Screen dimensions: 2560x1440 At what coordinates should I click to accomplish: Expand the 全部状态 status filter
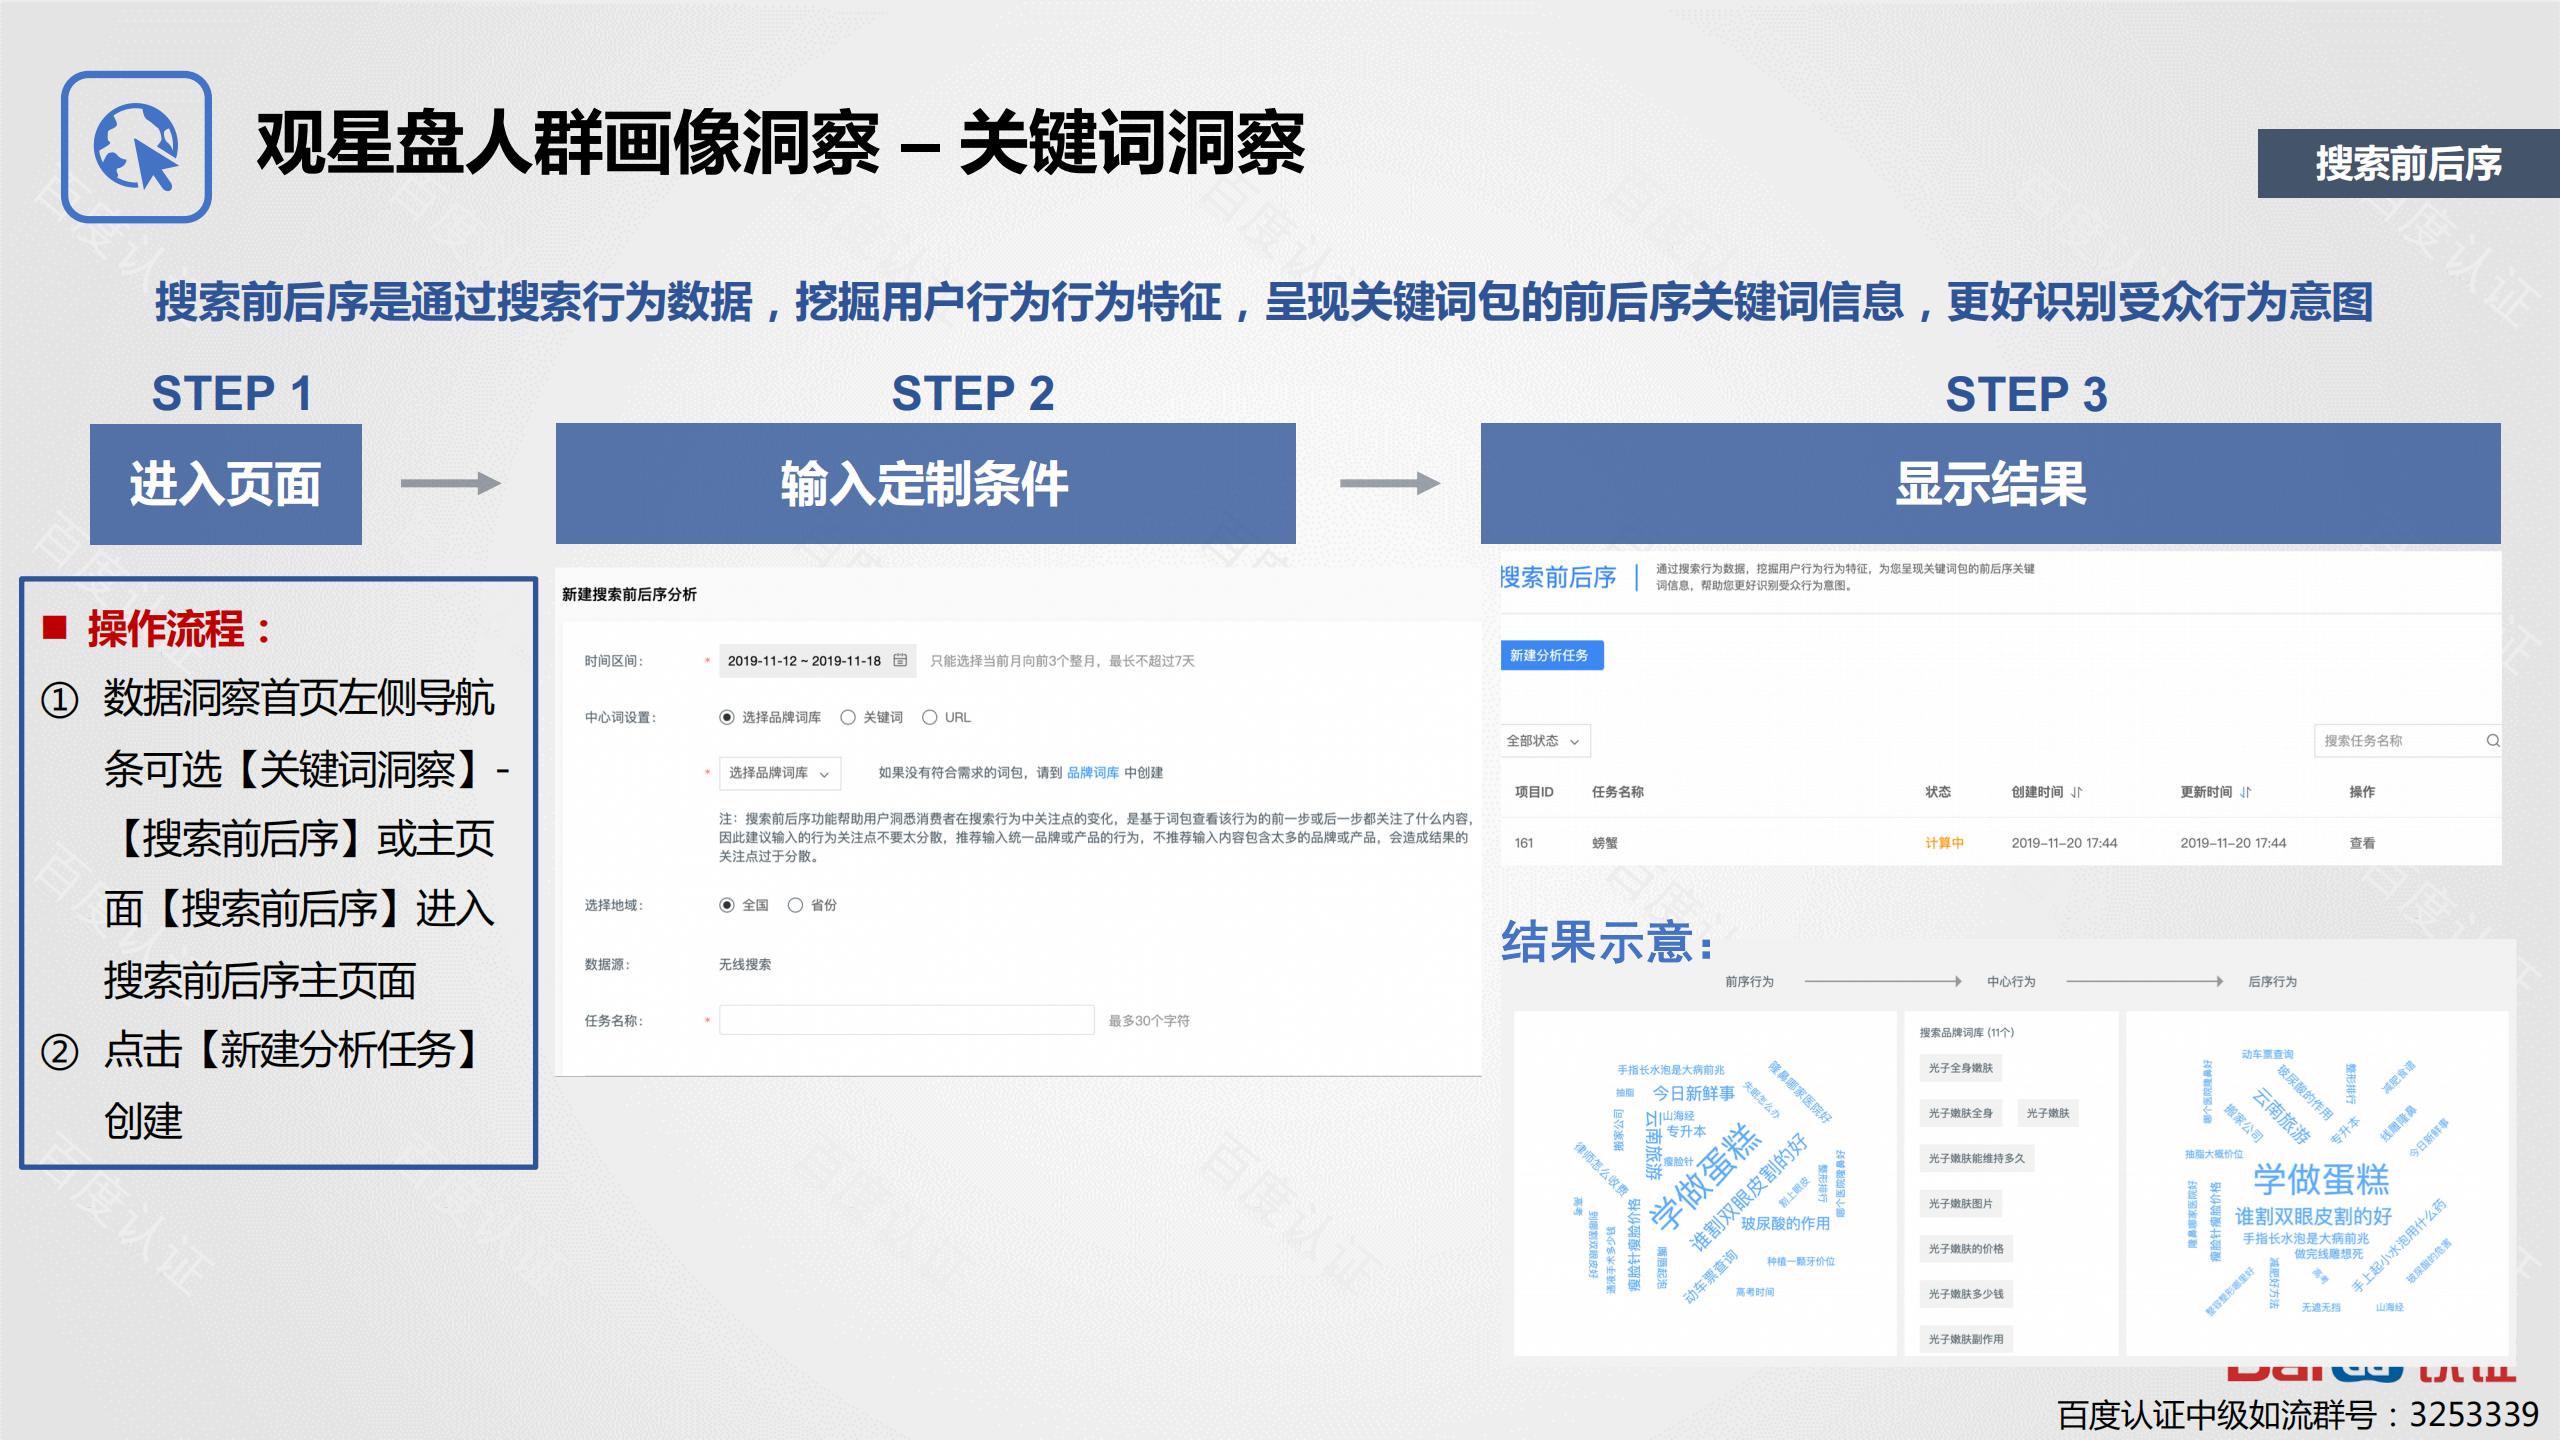(1545, 741)
